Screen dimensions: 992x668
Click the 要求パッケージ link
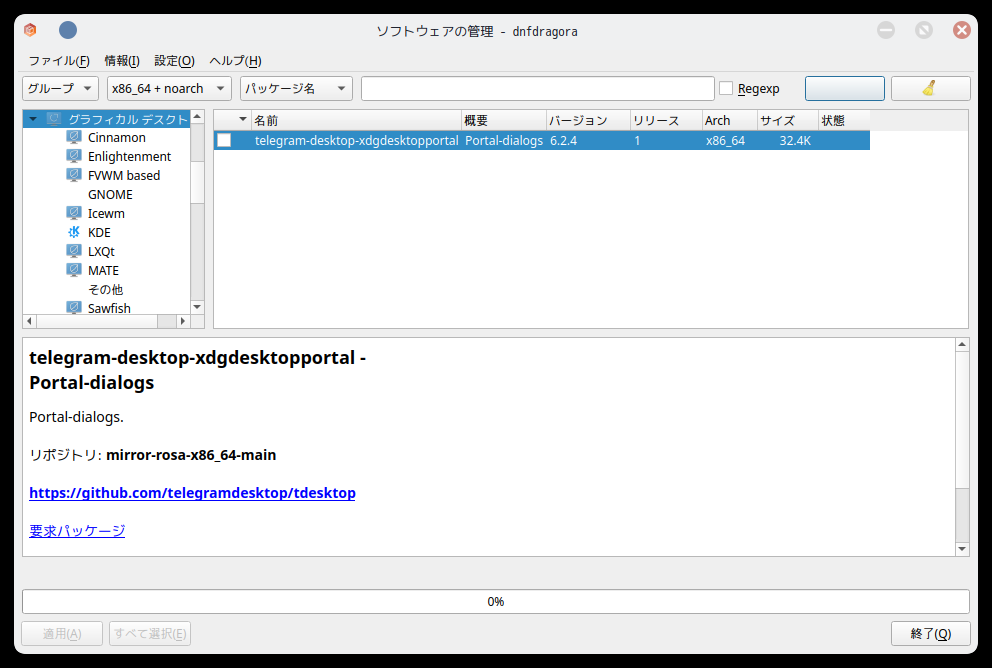[77, 531]
